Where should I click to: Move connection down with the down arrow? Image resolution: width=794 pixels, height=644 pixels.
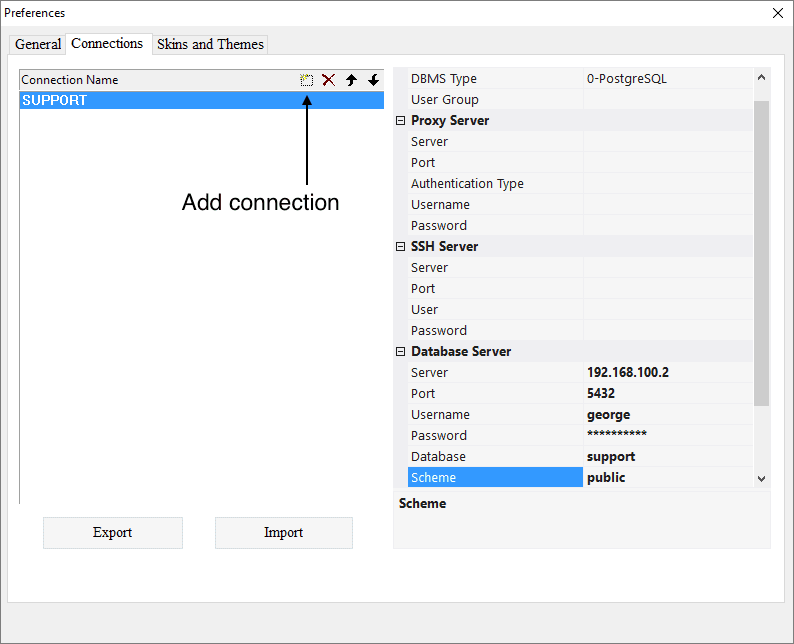pos(373,80)
